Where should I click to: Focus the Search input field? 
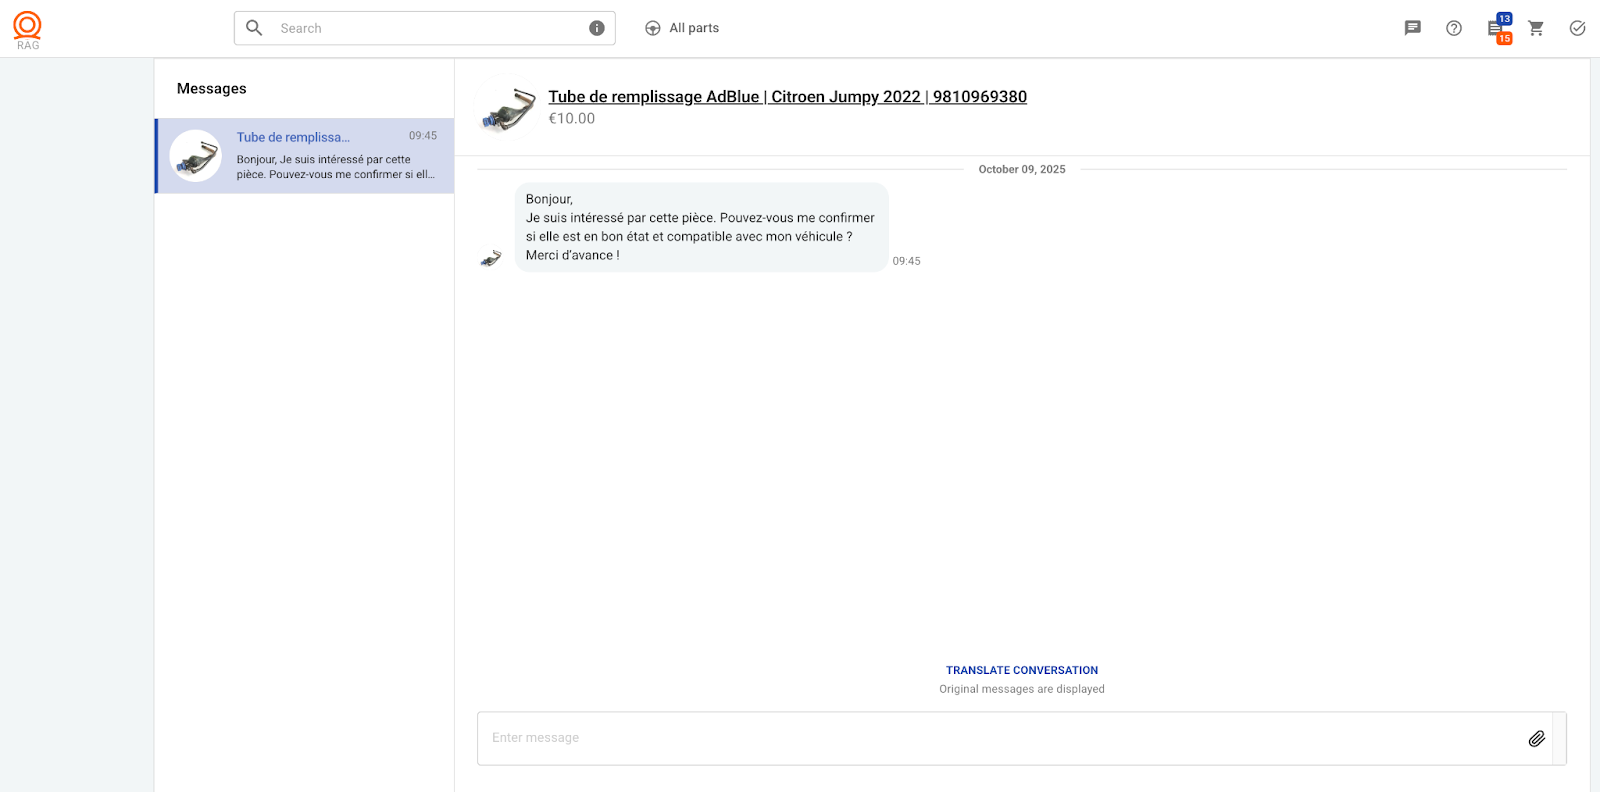[x=430, y=28]
